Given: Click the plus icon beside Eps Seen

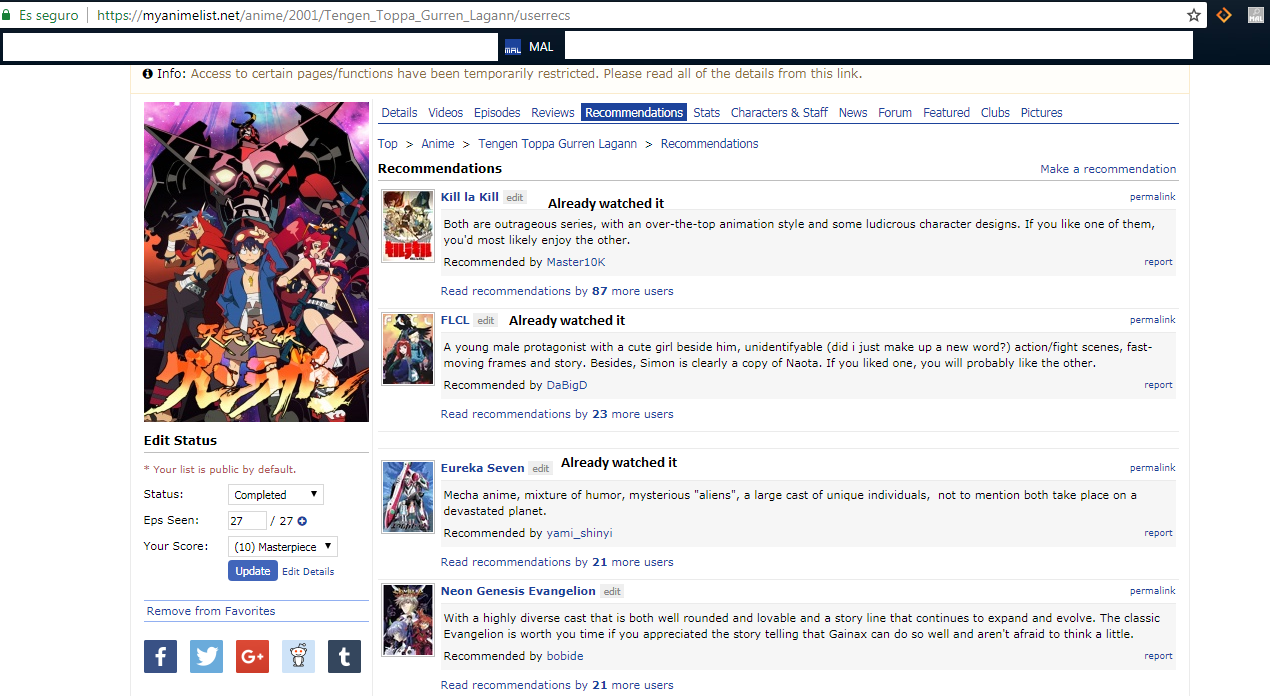Looking at the screenshot, I should (x=302, y=521).
